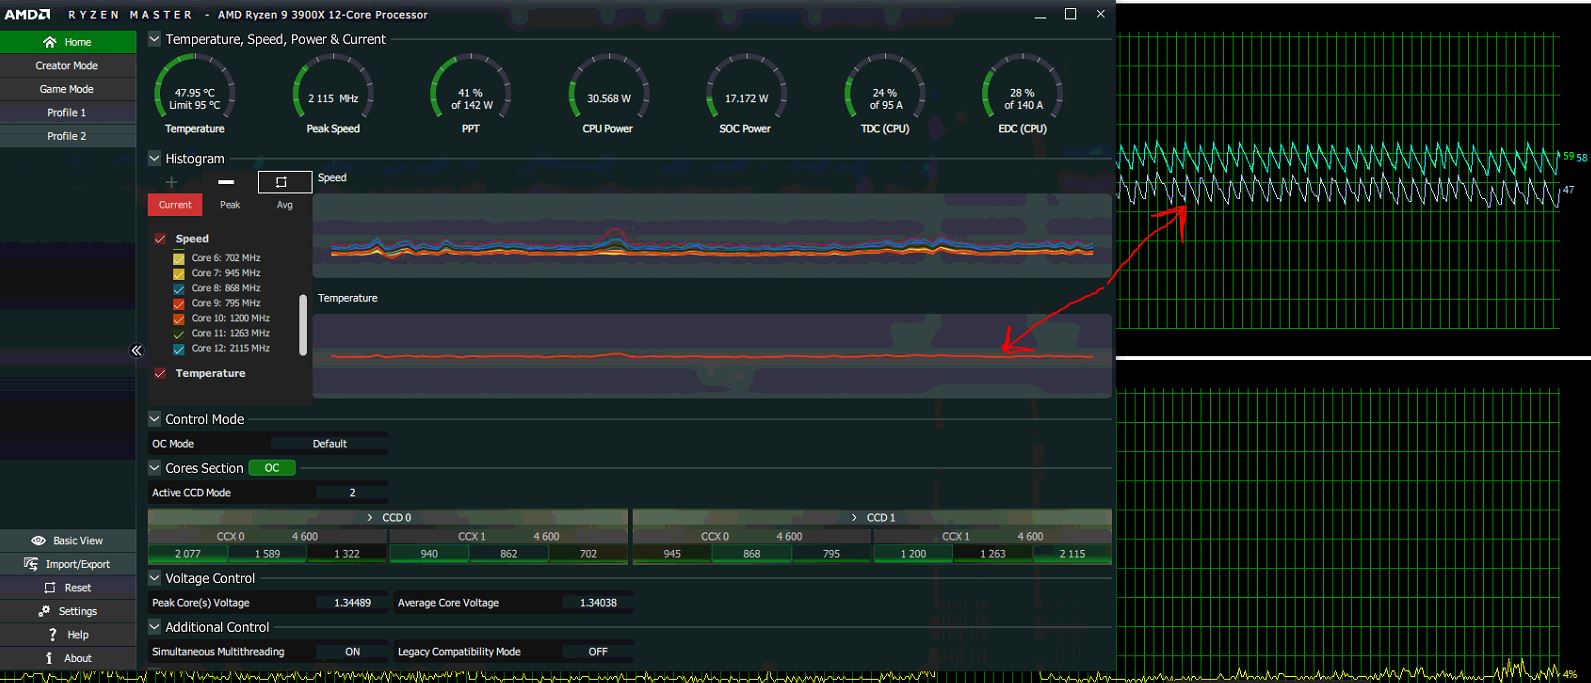Image resolution: width=1591 pixels, height=683 pixels.
Task: Collapse the Histogram section
Action: click(155, 158)
